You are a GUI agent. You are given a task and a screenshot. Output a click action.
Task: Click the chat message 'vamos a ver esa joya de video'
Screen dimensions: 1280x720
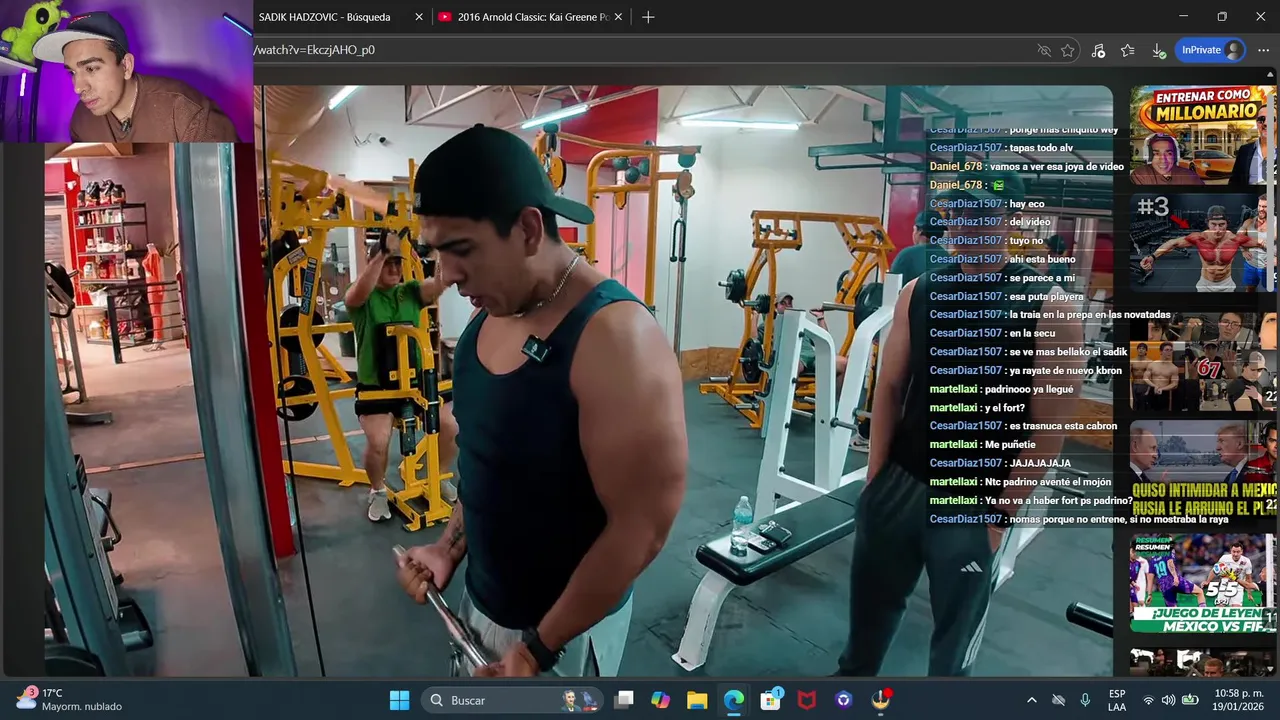[1057, 166]
